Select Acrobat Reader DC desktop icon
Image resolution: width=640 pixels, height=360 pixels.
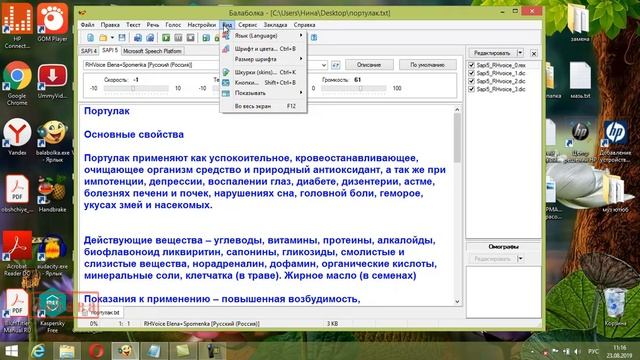pyautogui.click(x=17, y=253)
